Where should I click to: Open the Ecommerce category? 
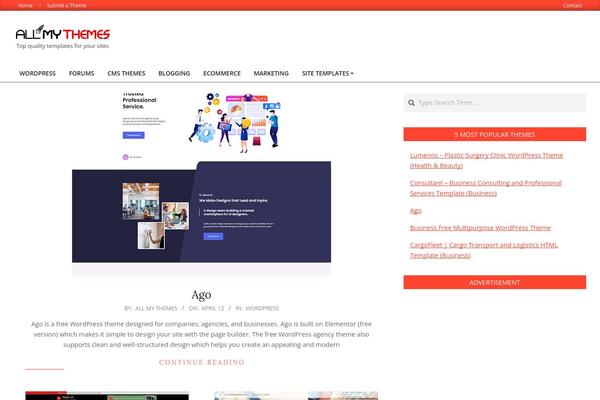[x=222, y=73]
